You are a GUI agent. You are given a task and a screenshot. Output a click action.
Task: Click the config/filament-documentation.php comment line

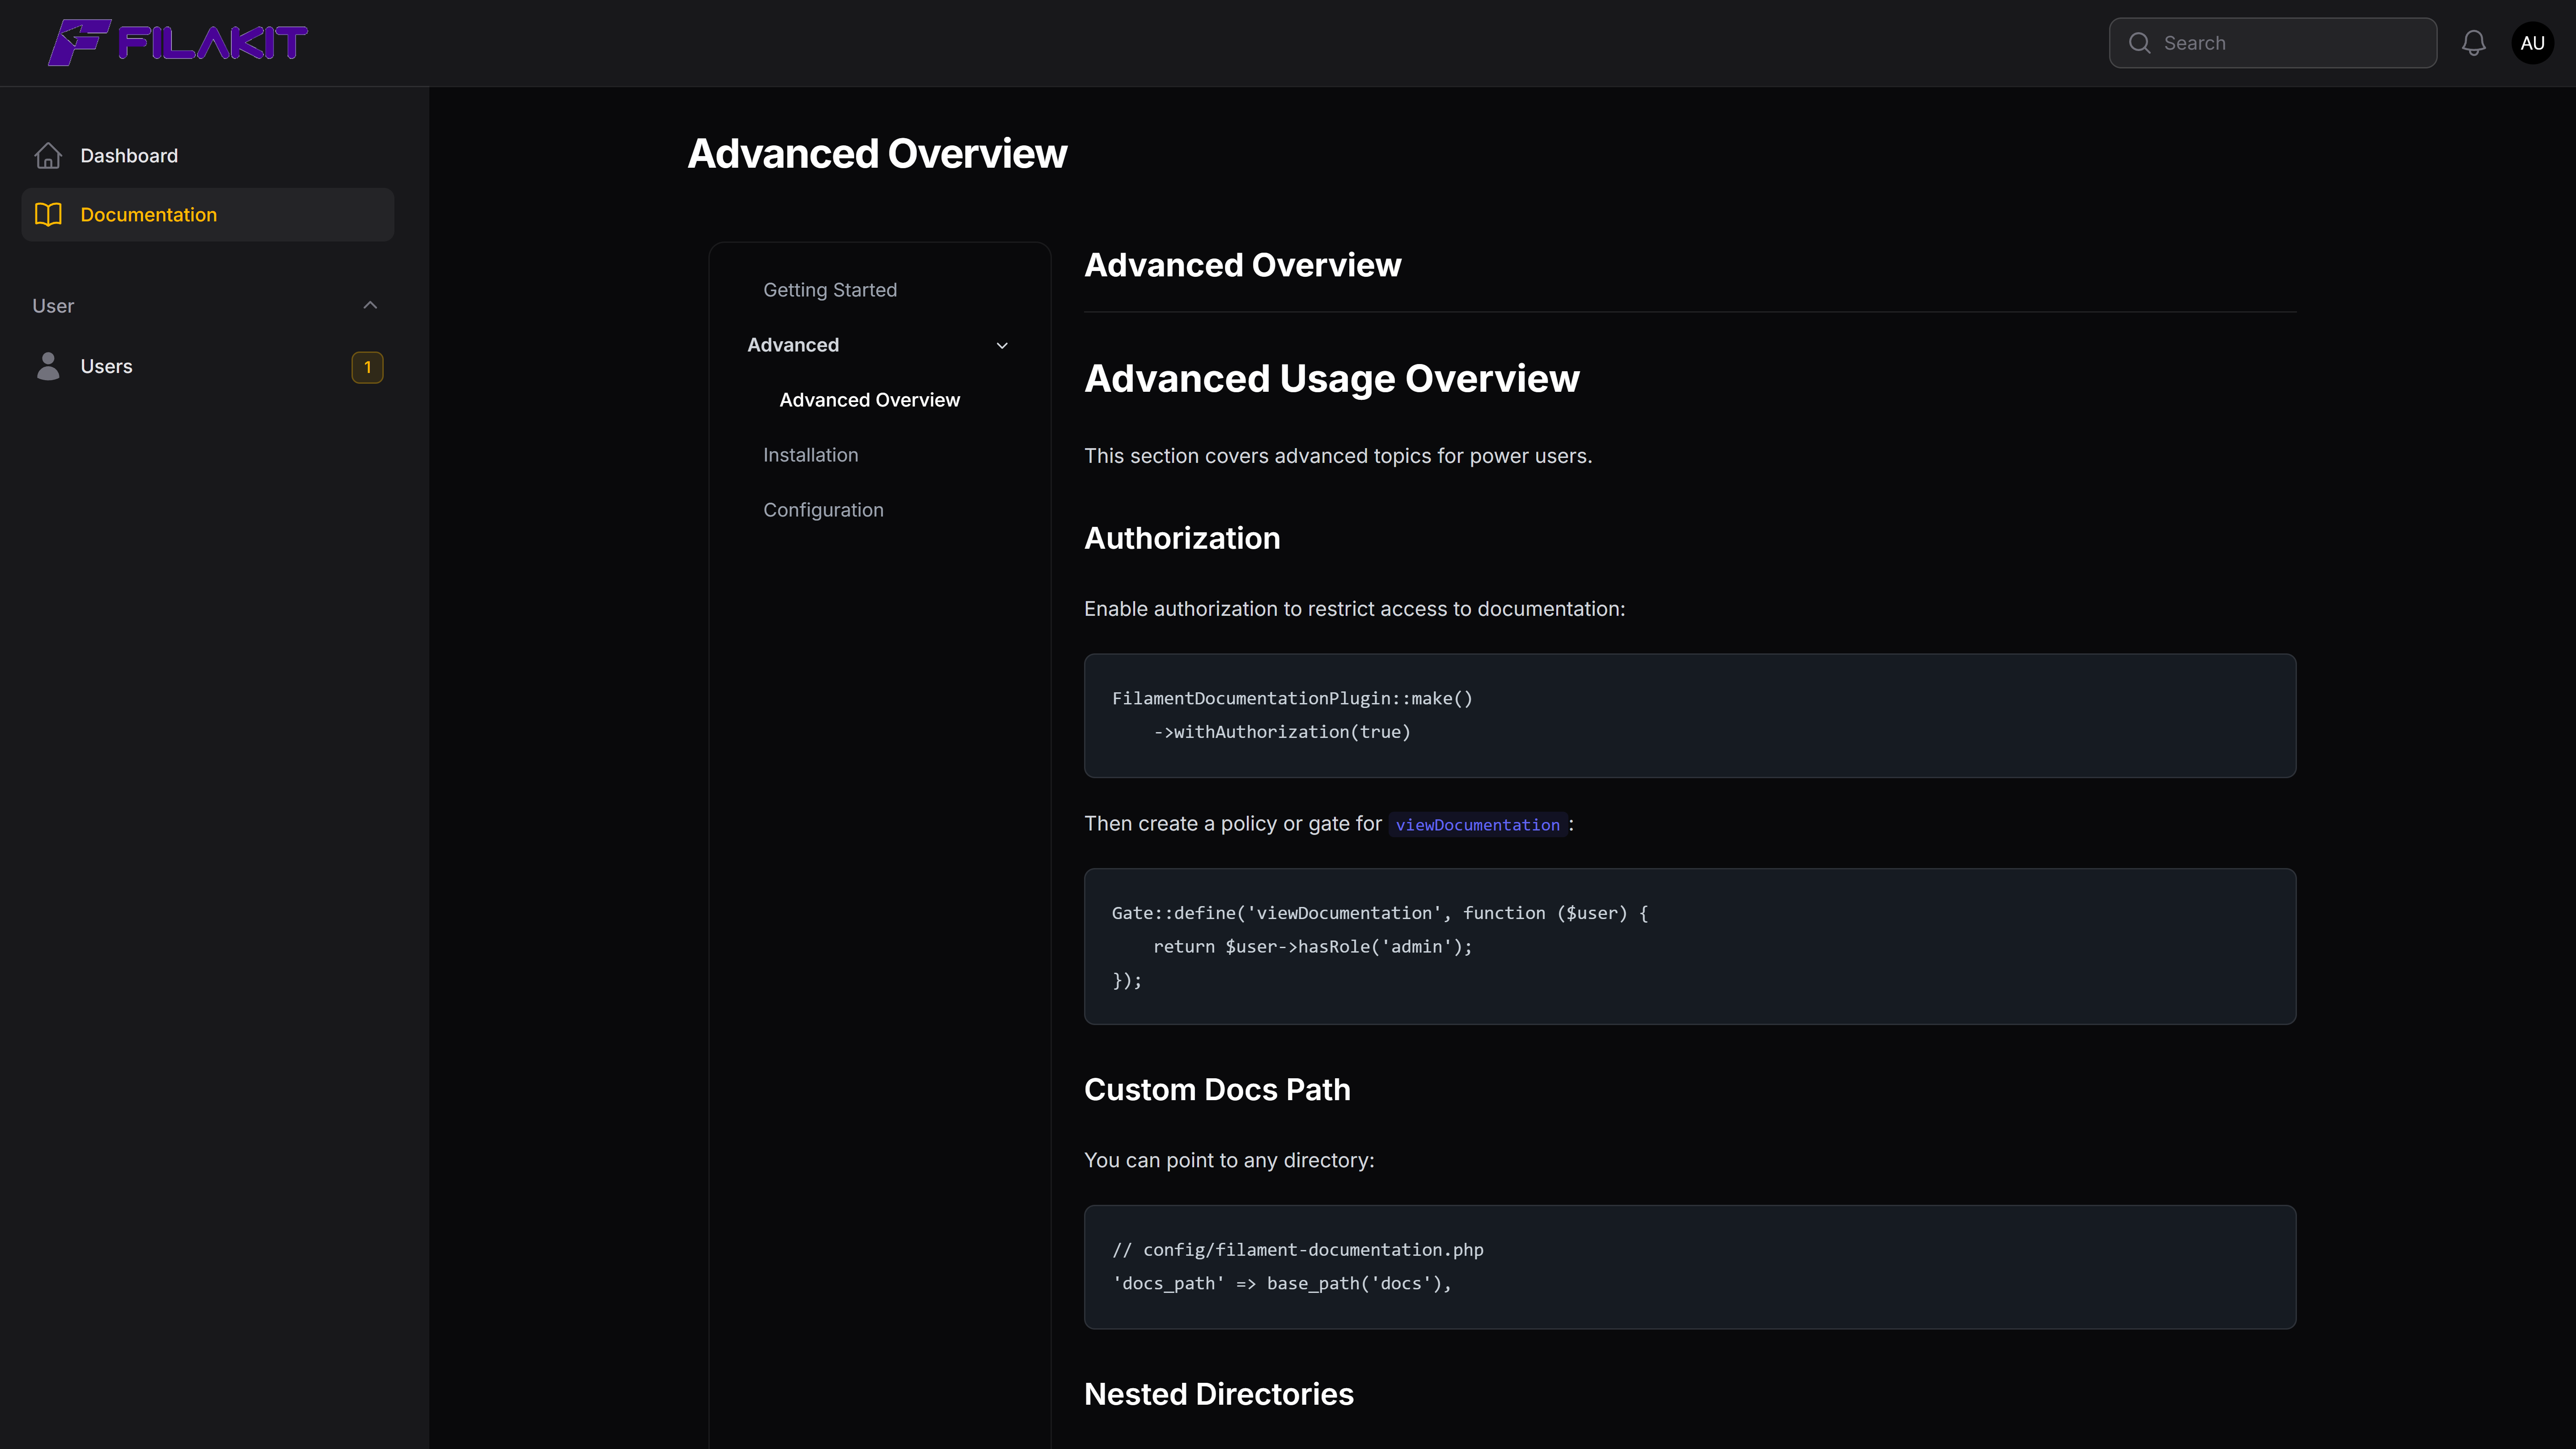[x=1297, y=1250]
